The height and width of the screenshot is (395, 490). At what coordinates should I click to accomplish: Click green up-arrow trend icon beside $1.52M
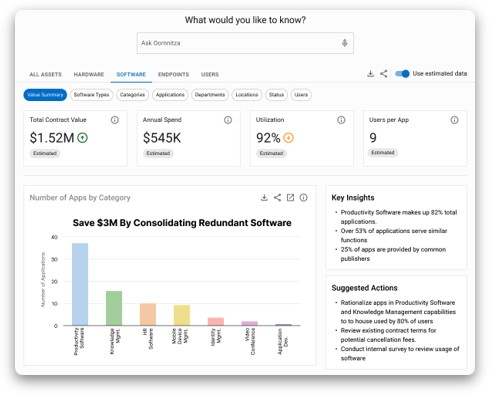pyautogui.click(x=82, y=138)
